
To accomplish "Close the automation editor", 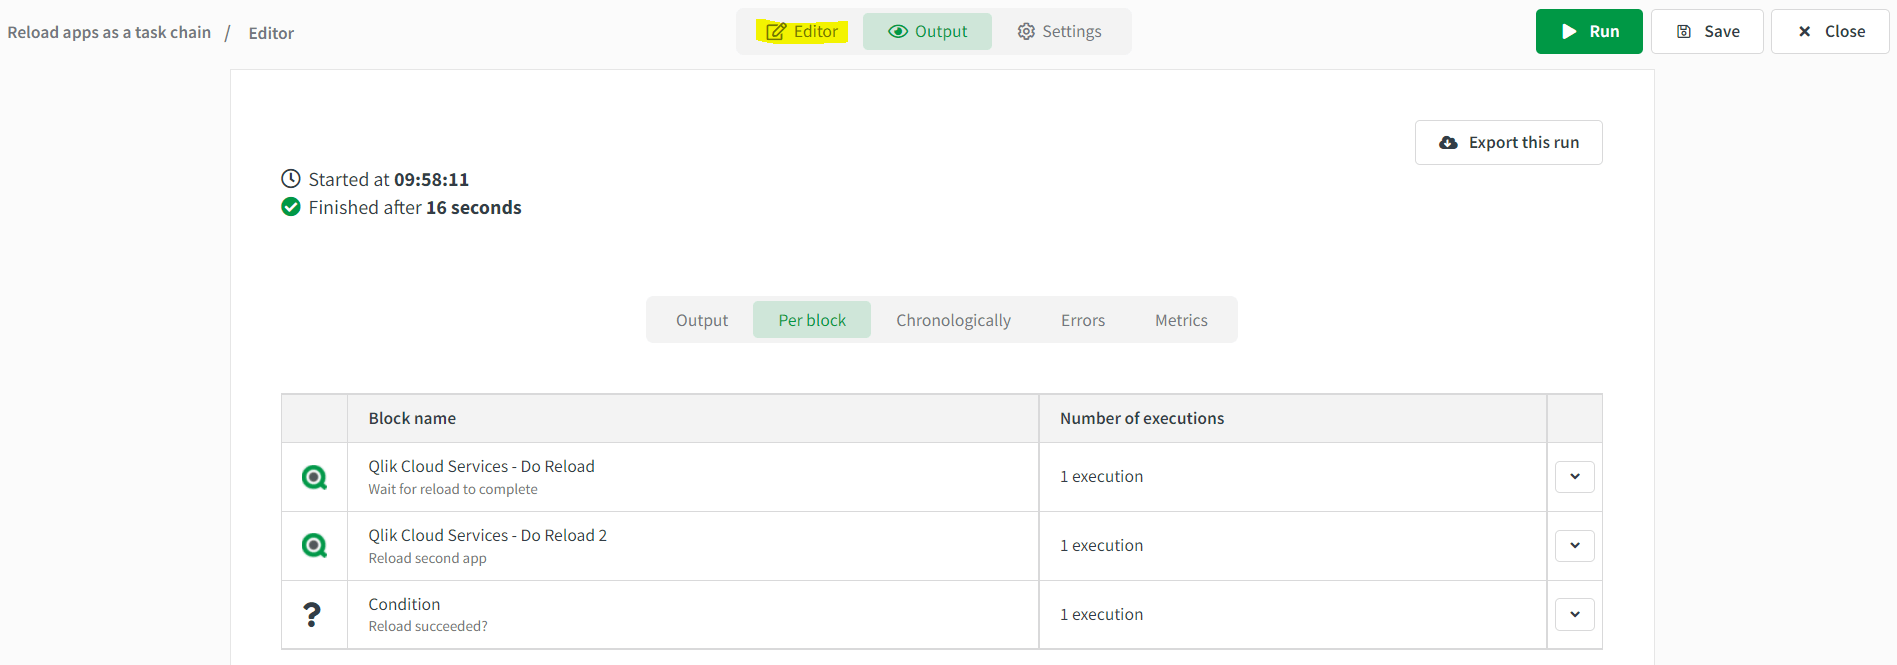I will [x=1830, y=32].
